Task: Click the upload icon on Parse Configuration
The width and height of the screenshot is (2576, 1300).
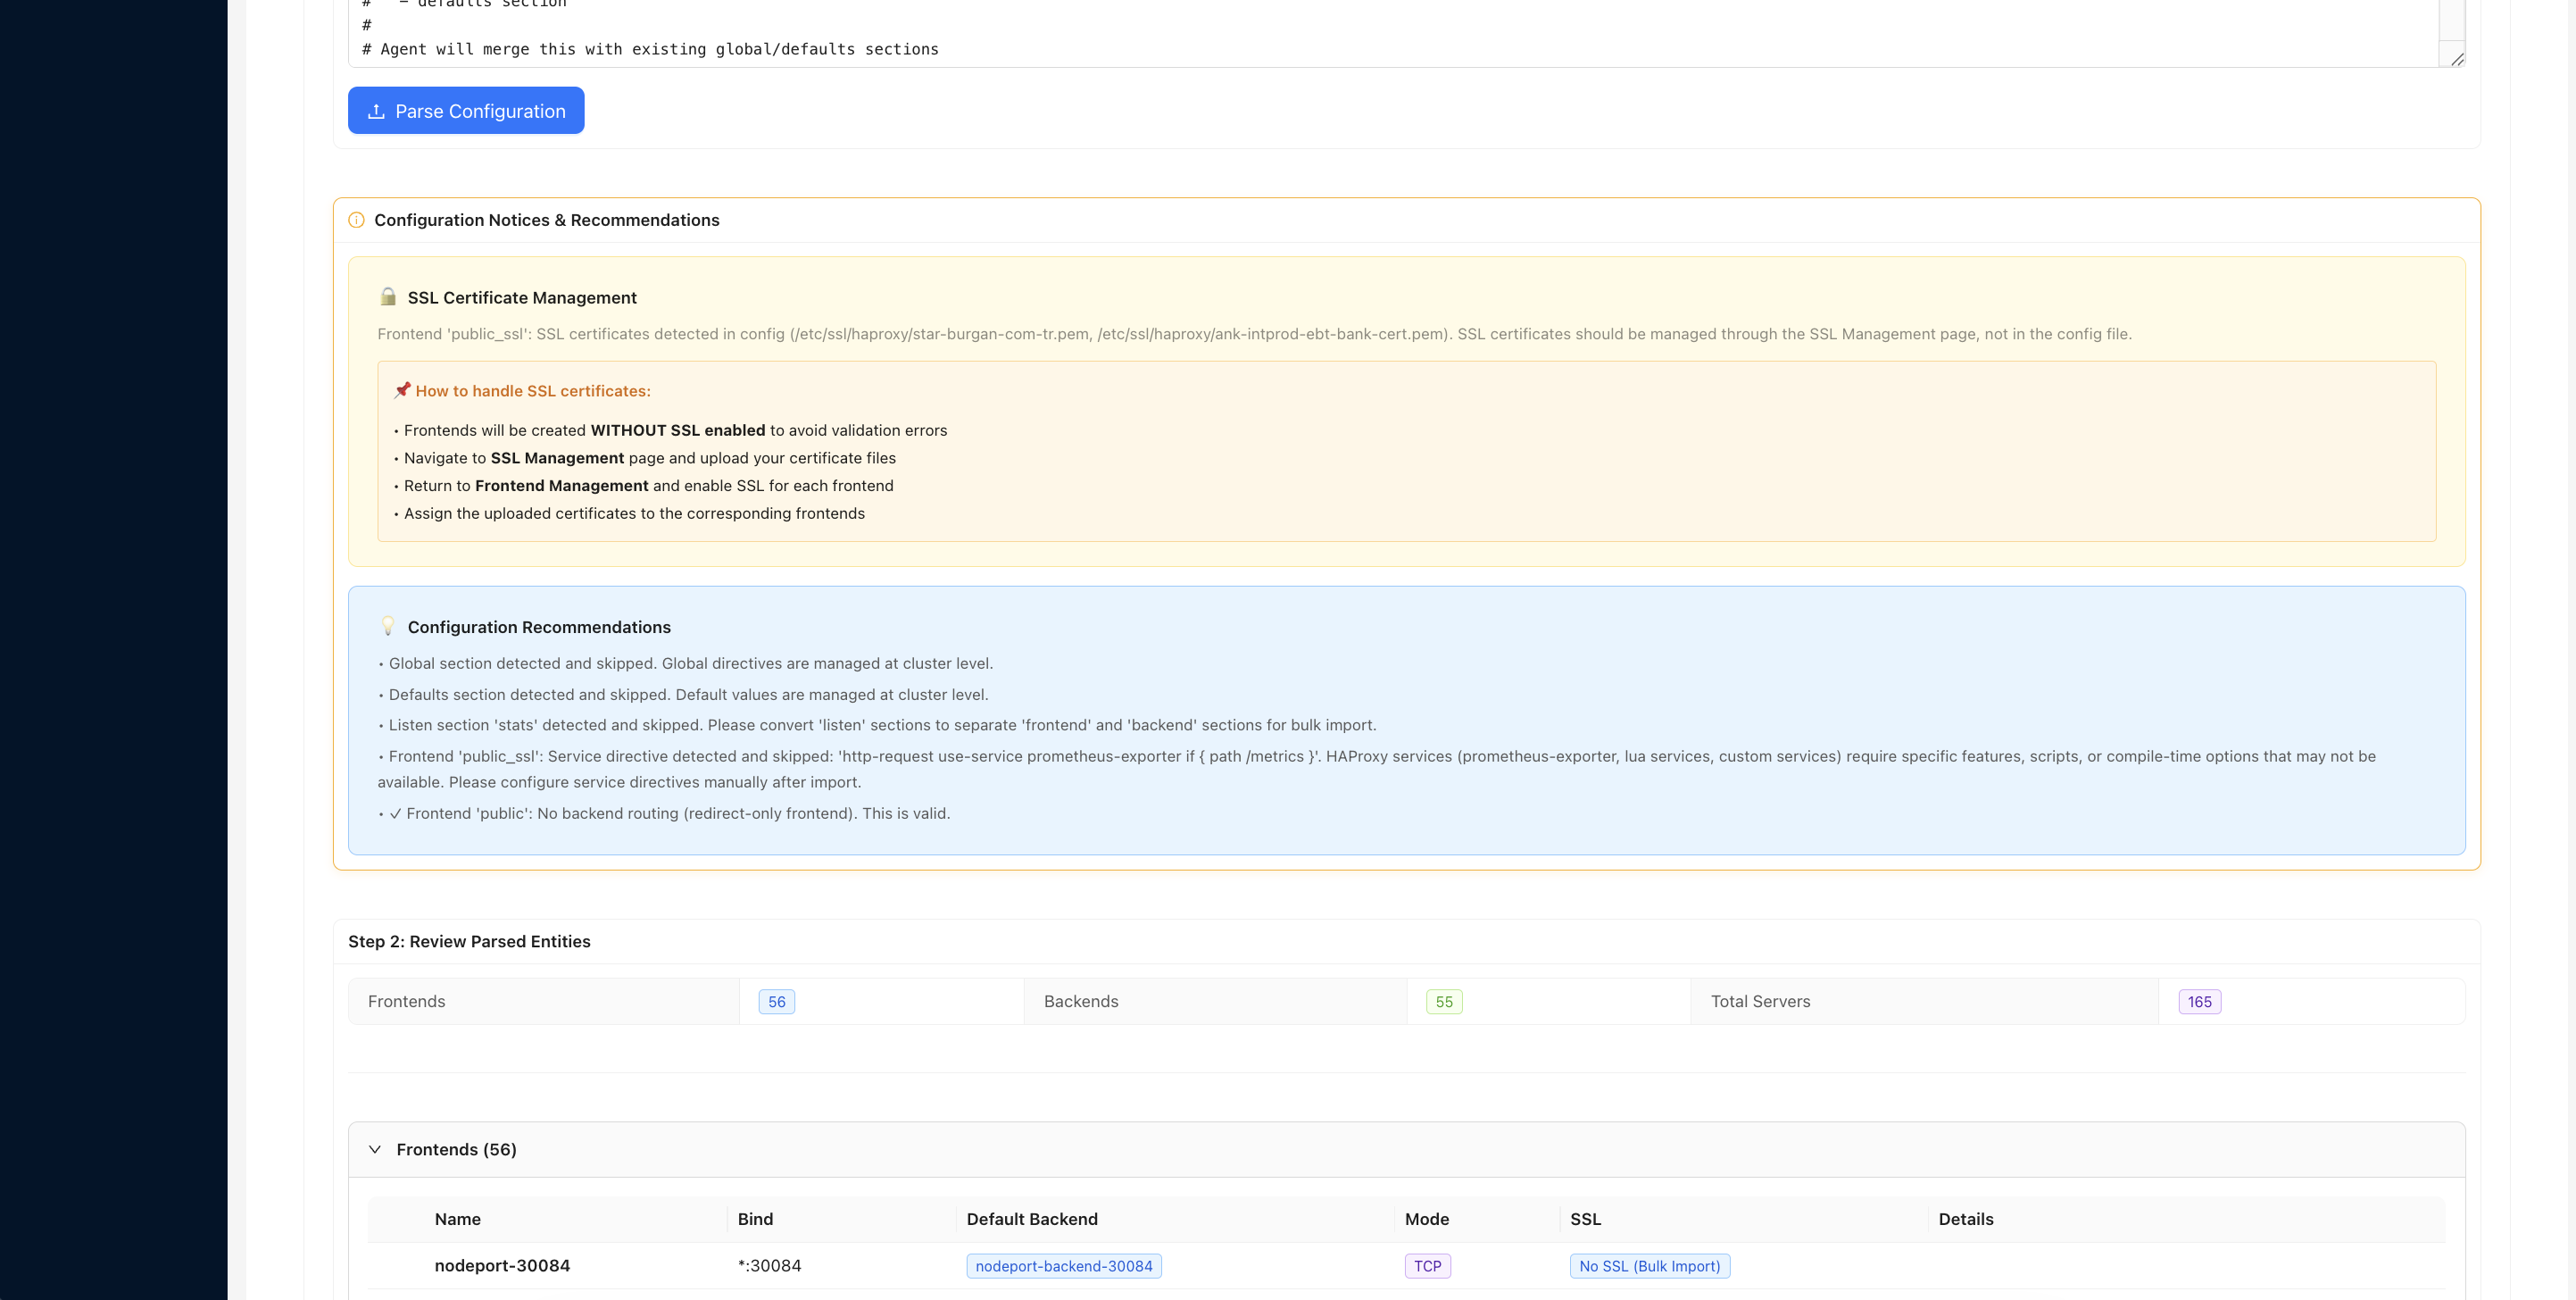Action: 376,111
